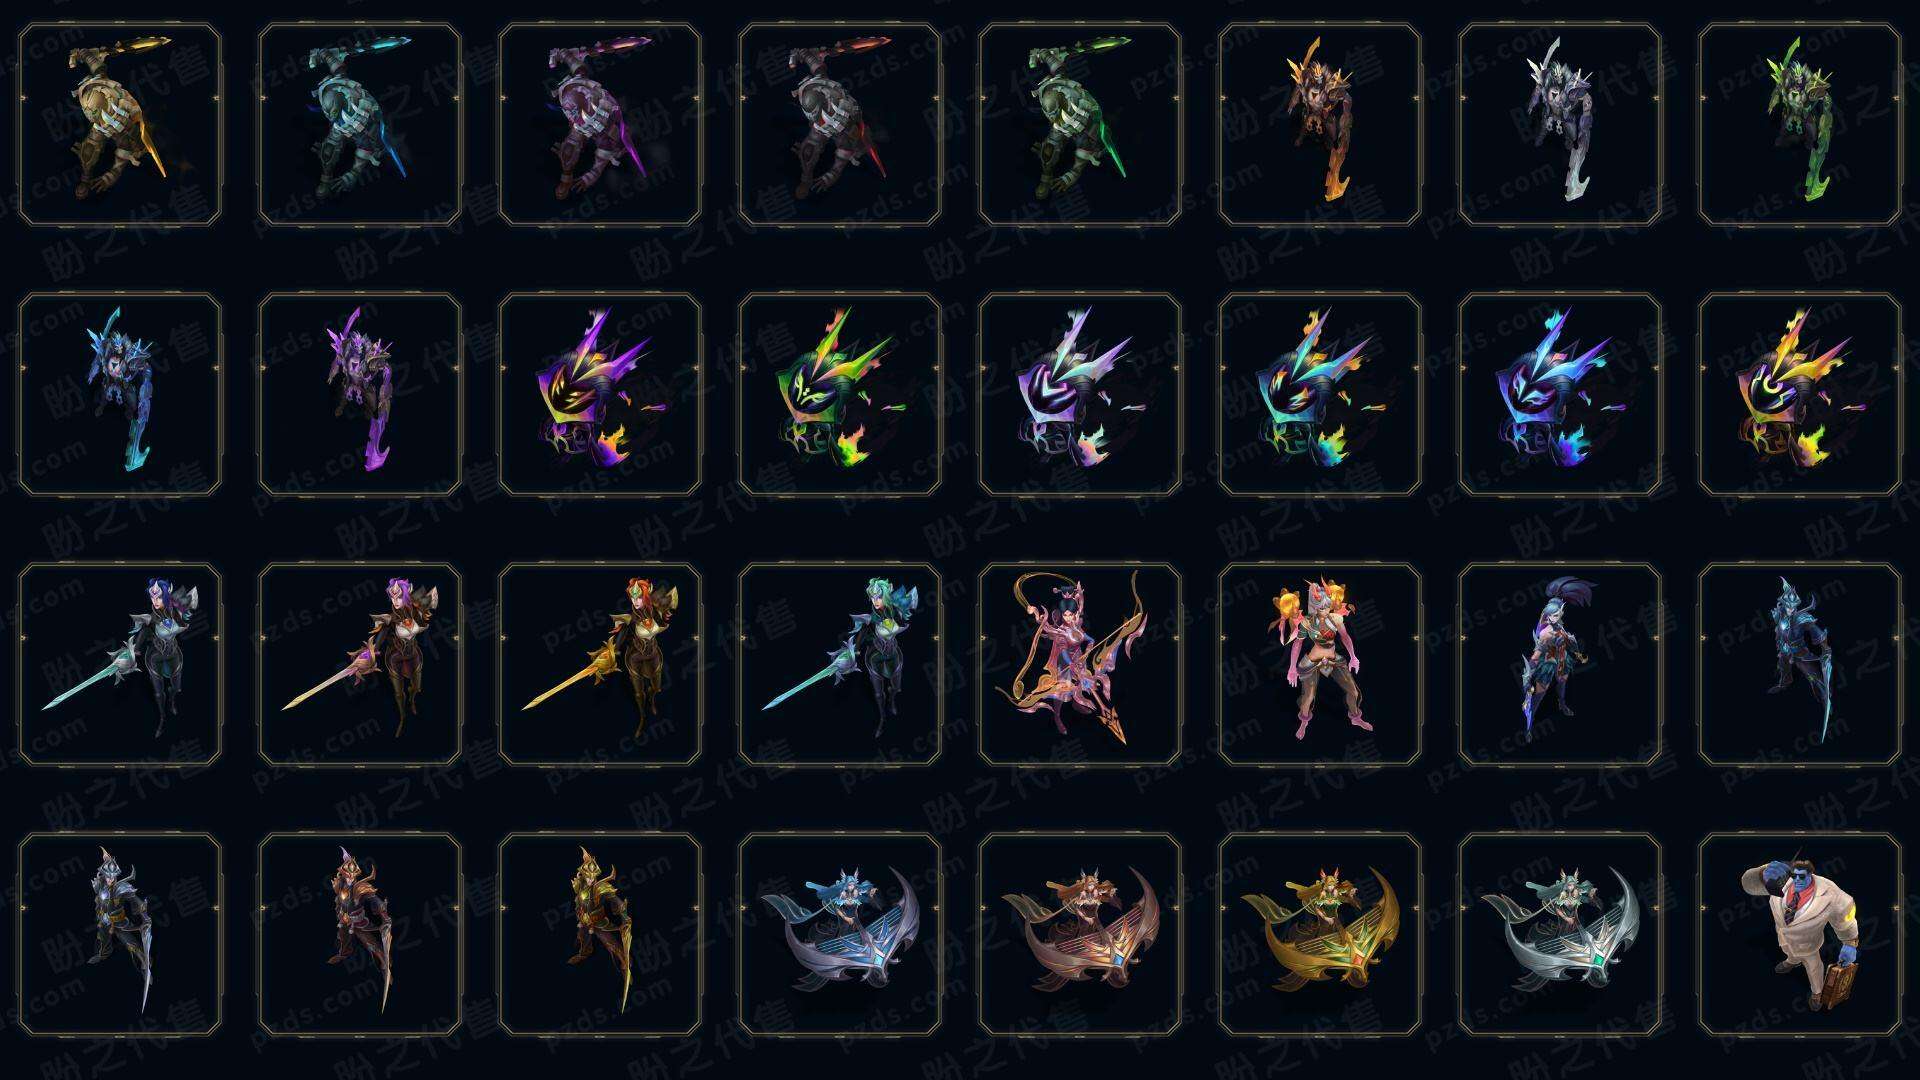Select the gold anchor-crest mermaid skin
The width and height of the screenshot is (1920, 1080).
point(1320,934)
